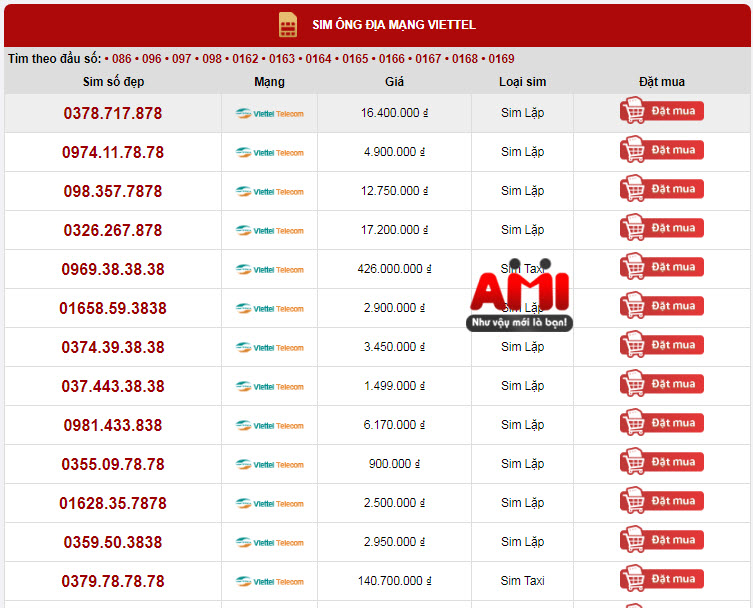Click Viettel Telecom logo for 01658.59.3838
753x608 pixels.
(x=269, y=308)
